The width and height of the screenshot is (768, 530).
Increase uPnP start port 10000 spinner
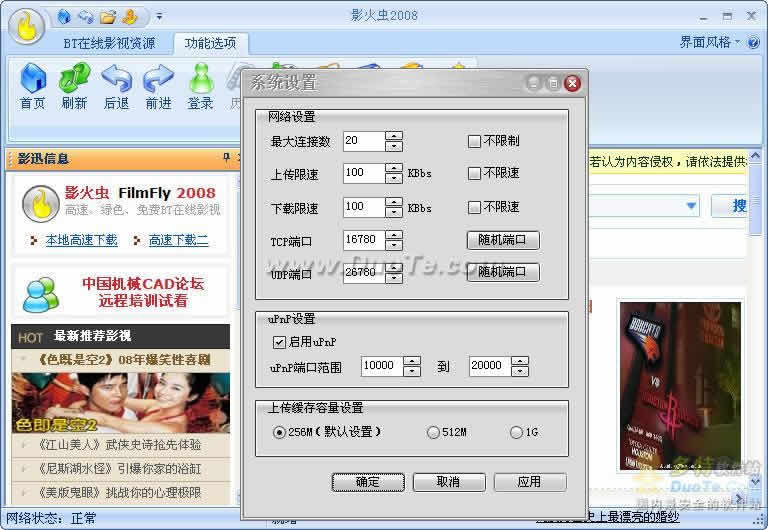click(x=412, y=361)
